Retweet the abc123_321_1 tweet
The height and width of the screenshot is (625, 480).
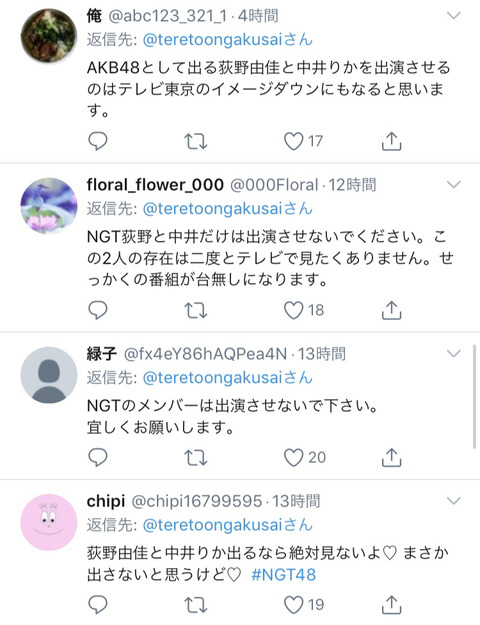[x=196, y=141]
